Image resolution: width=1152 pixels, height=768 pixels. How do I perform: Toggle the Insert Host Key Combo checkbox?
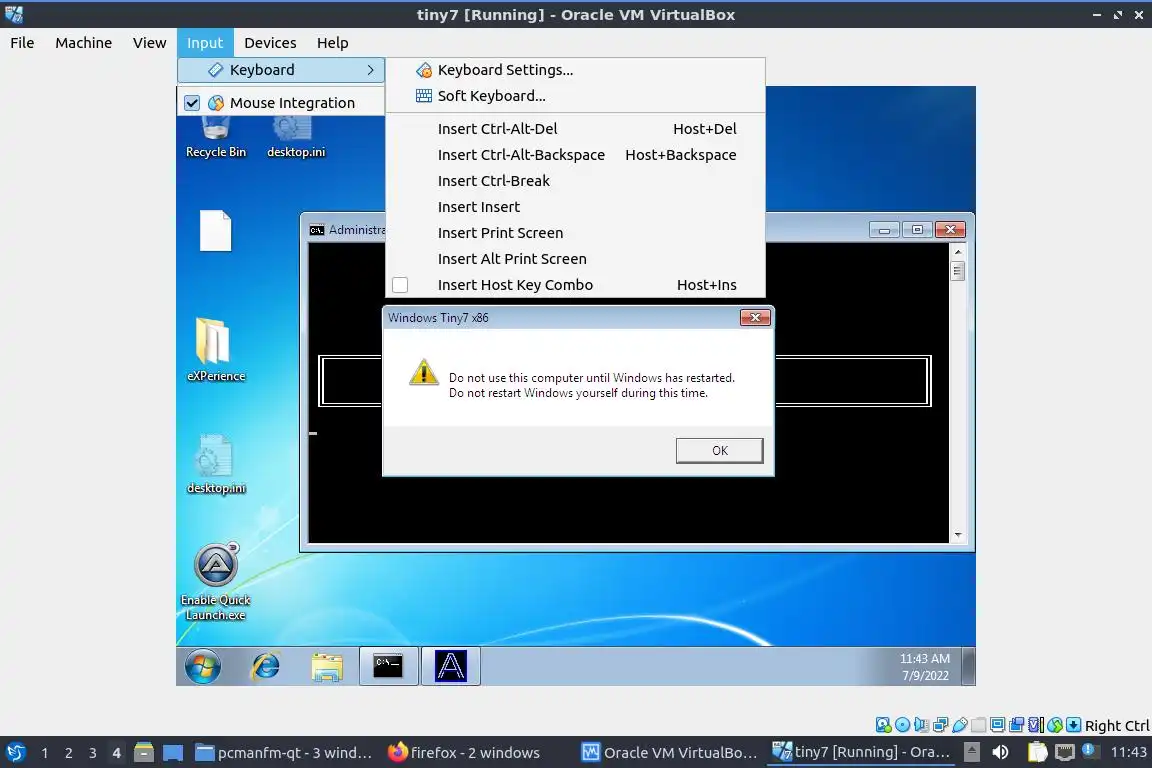[x=400, y=284]
